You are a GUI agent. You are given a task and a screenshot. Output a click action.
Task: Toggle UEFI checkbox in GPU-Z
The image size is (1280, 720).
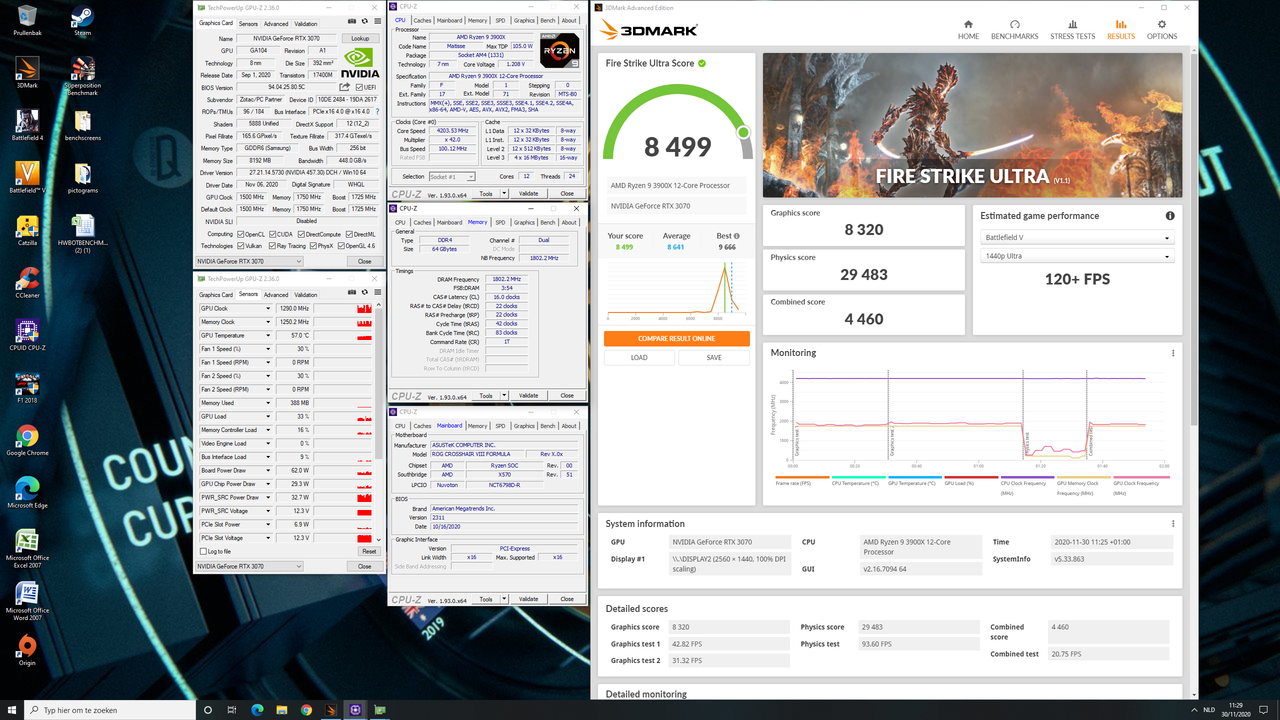357,87
